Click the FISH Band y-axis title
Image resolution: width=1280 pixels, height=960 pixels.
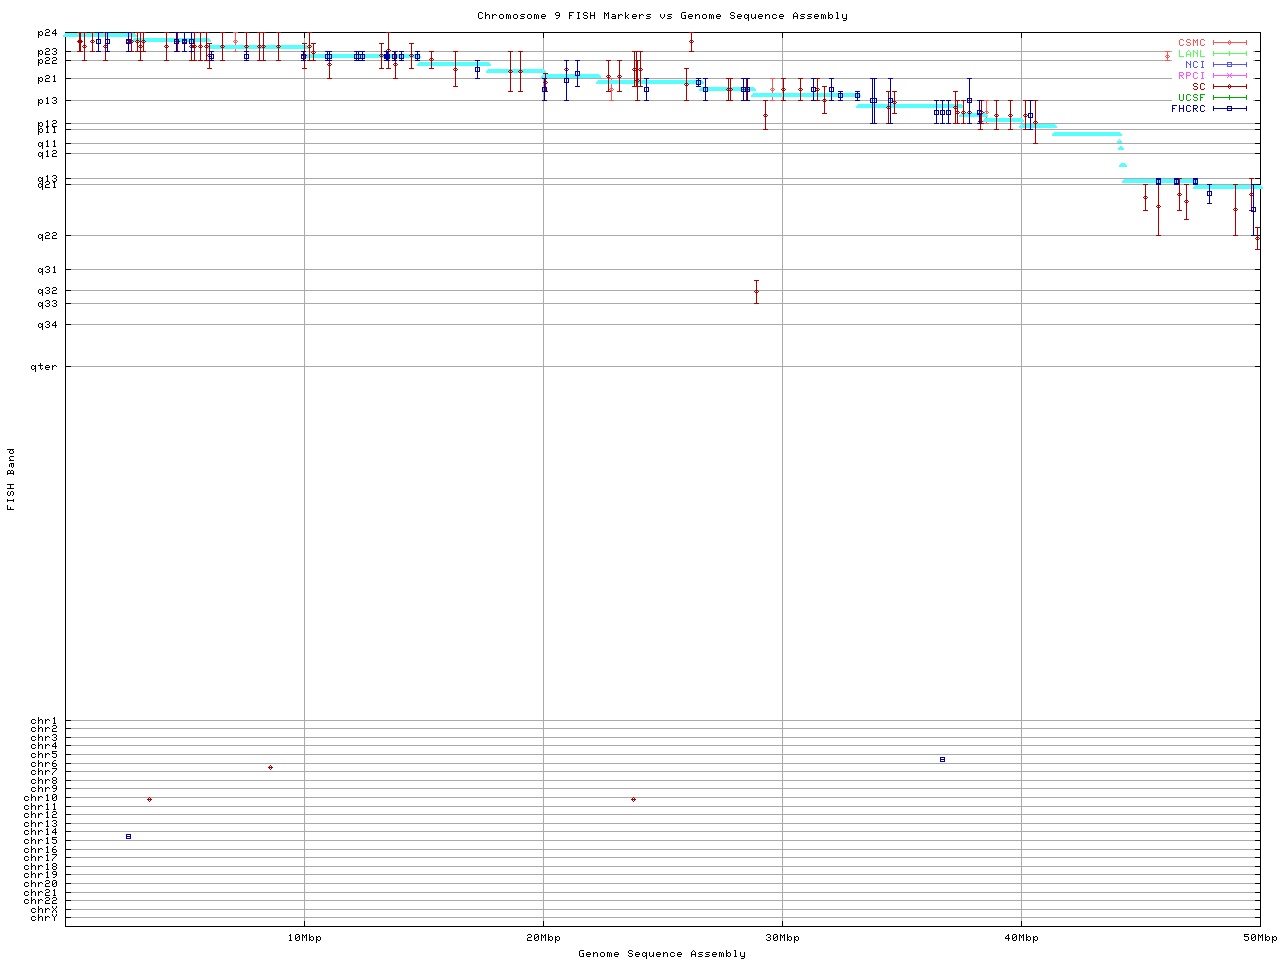(11, 479)
